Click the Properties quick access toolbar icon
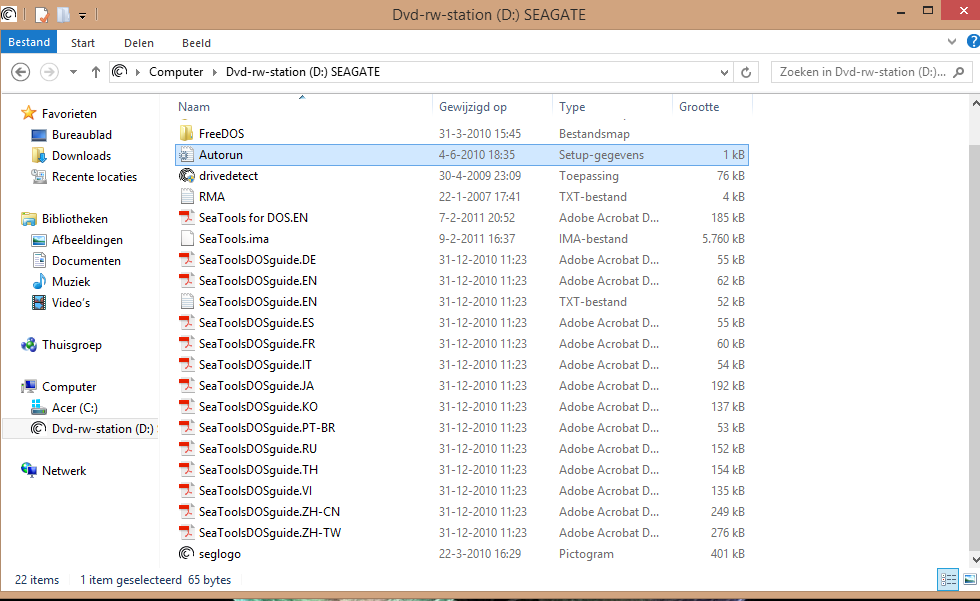The image size is (980, 601). pyautogui.click(x=42, y=14)
